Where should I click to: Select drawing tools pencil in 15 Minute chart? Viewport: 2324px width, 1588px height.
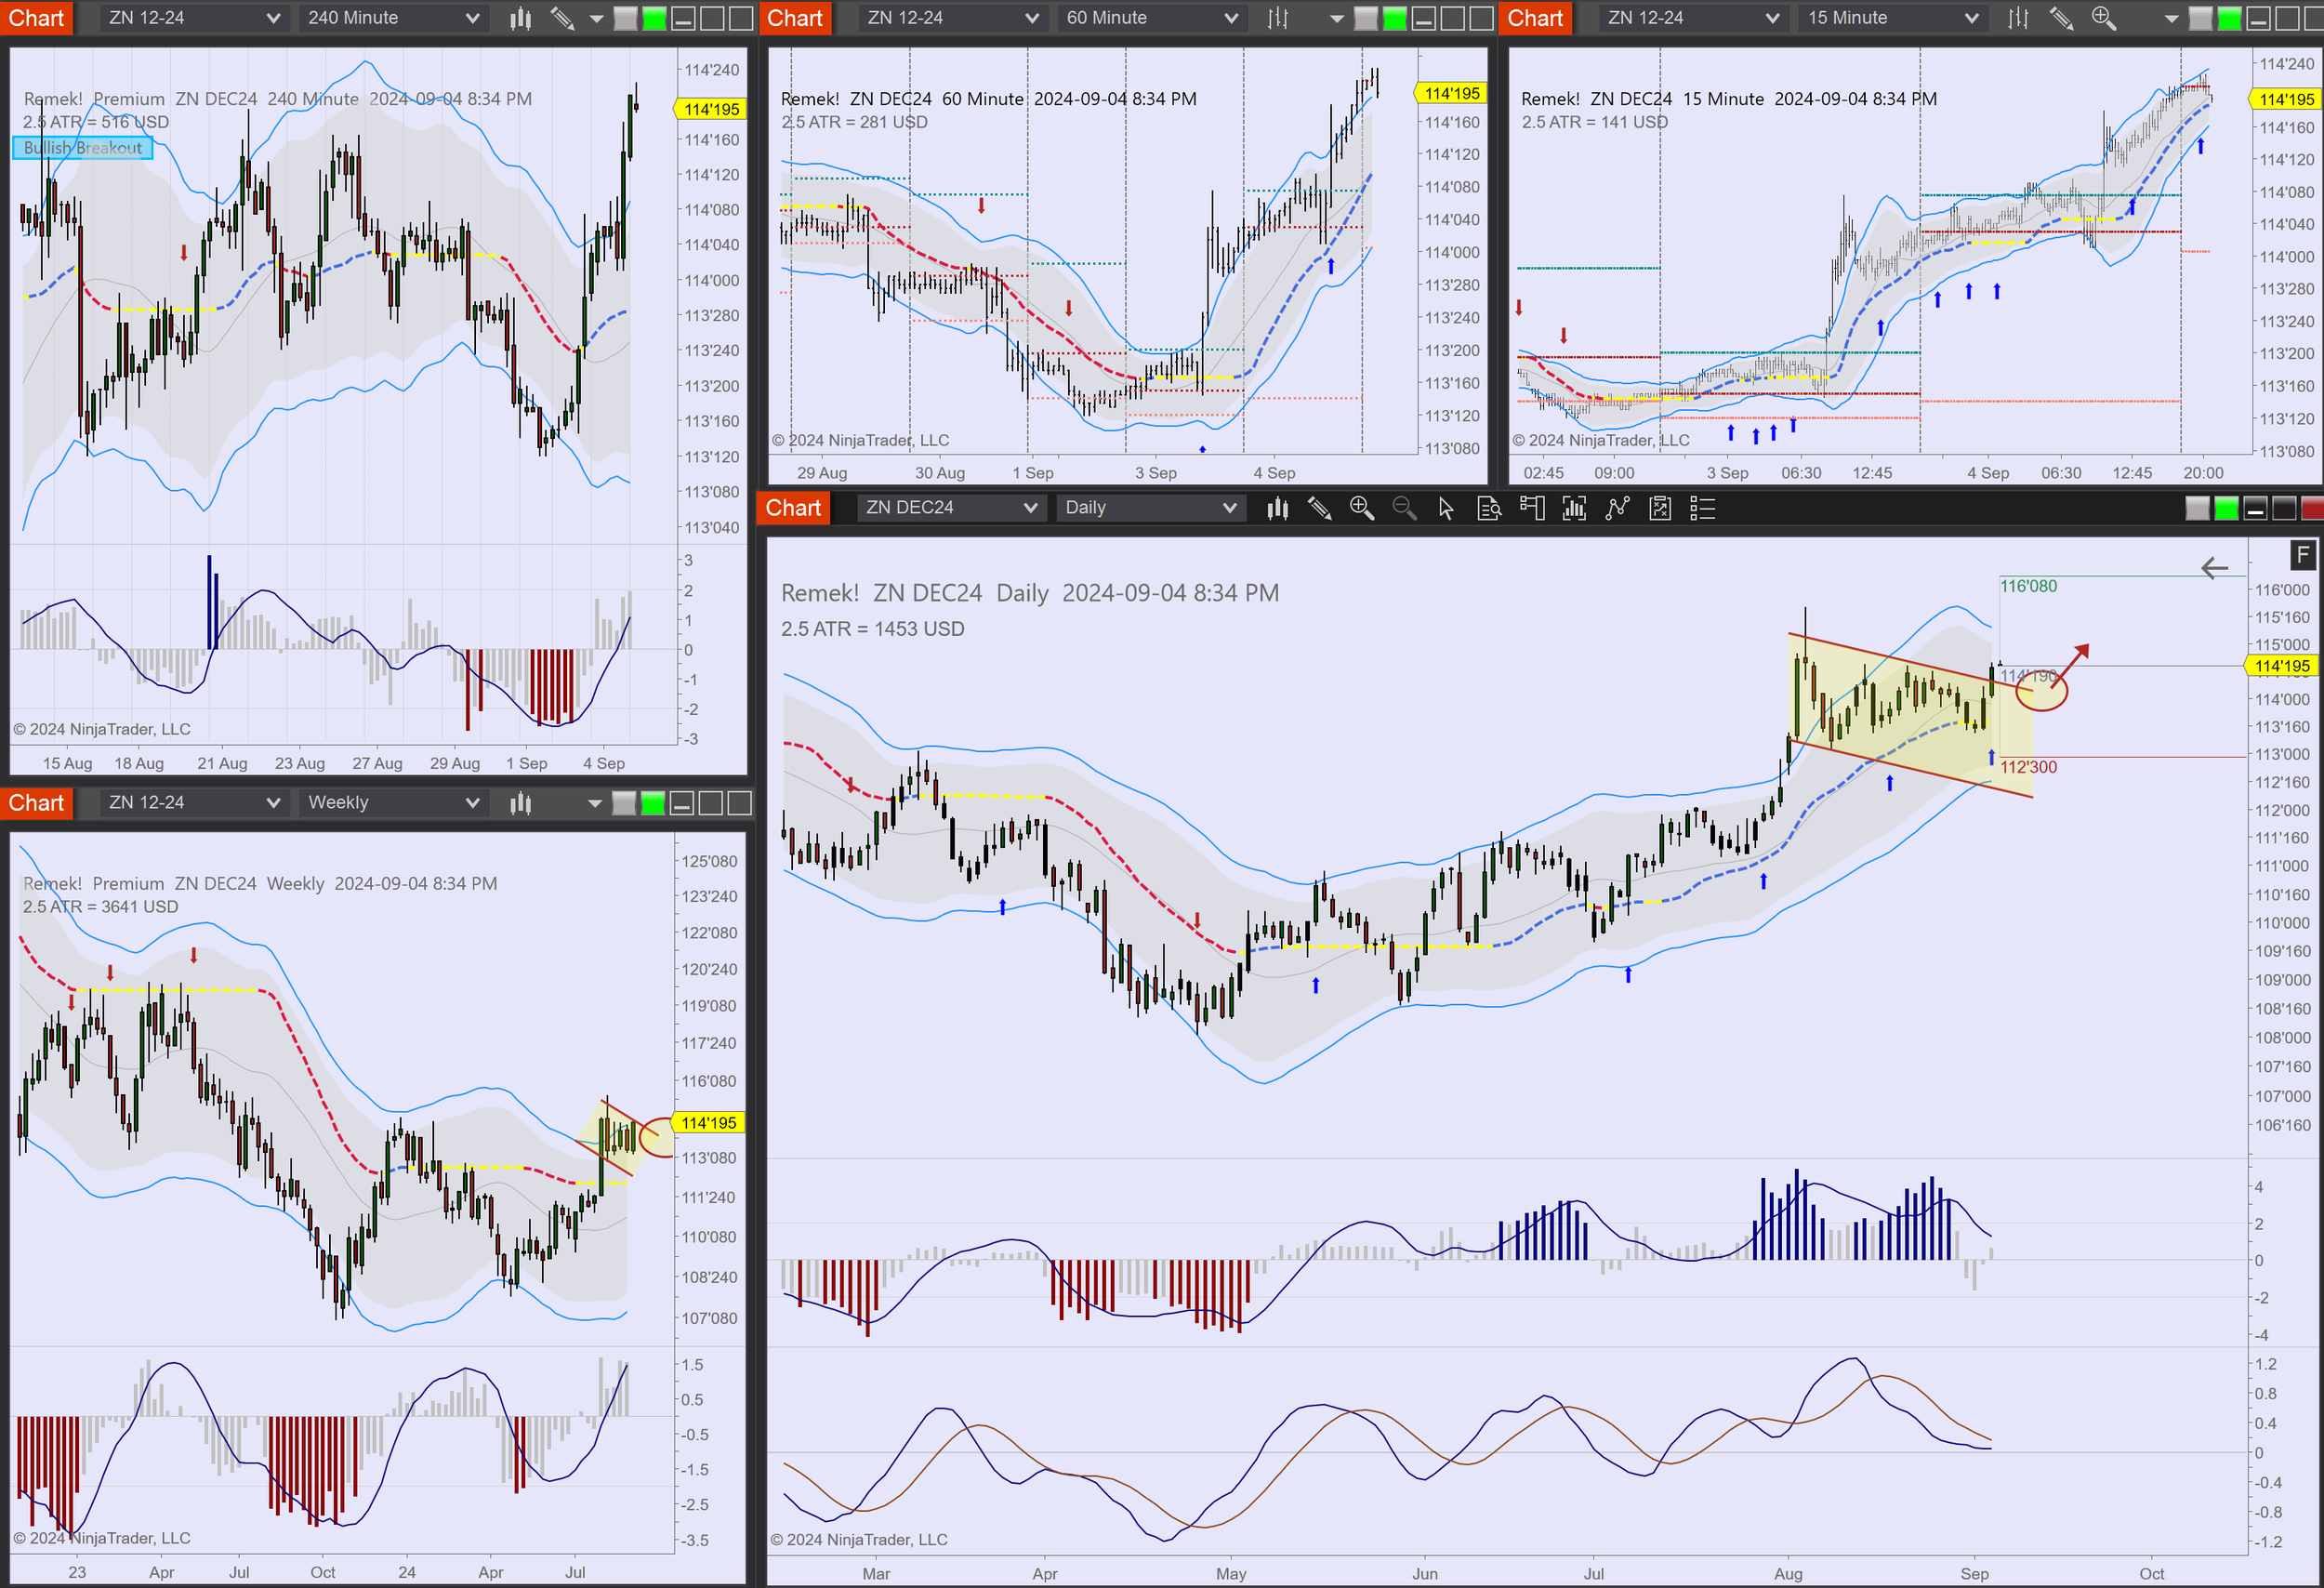click(x=2061, y=18)
